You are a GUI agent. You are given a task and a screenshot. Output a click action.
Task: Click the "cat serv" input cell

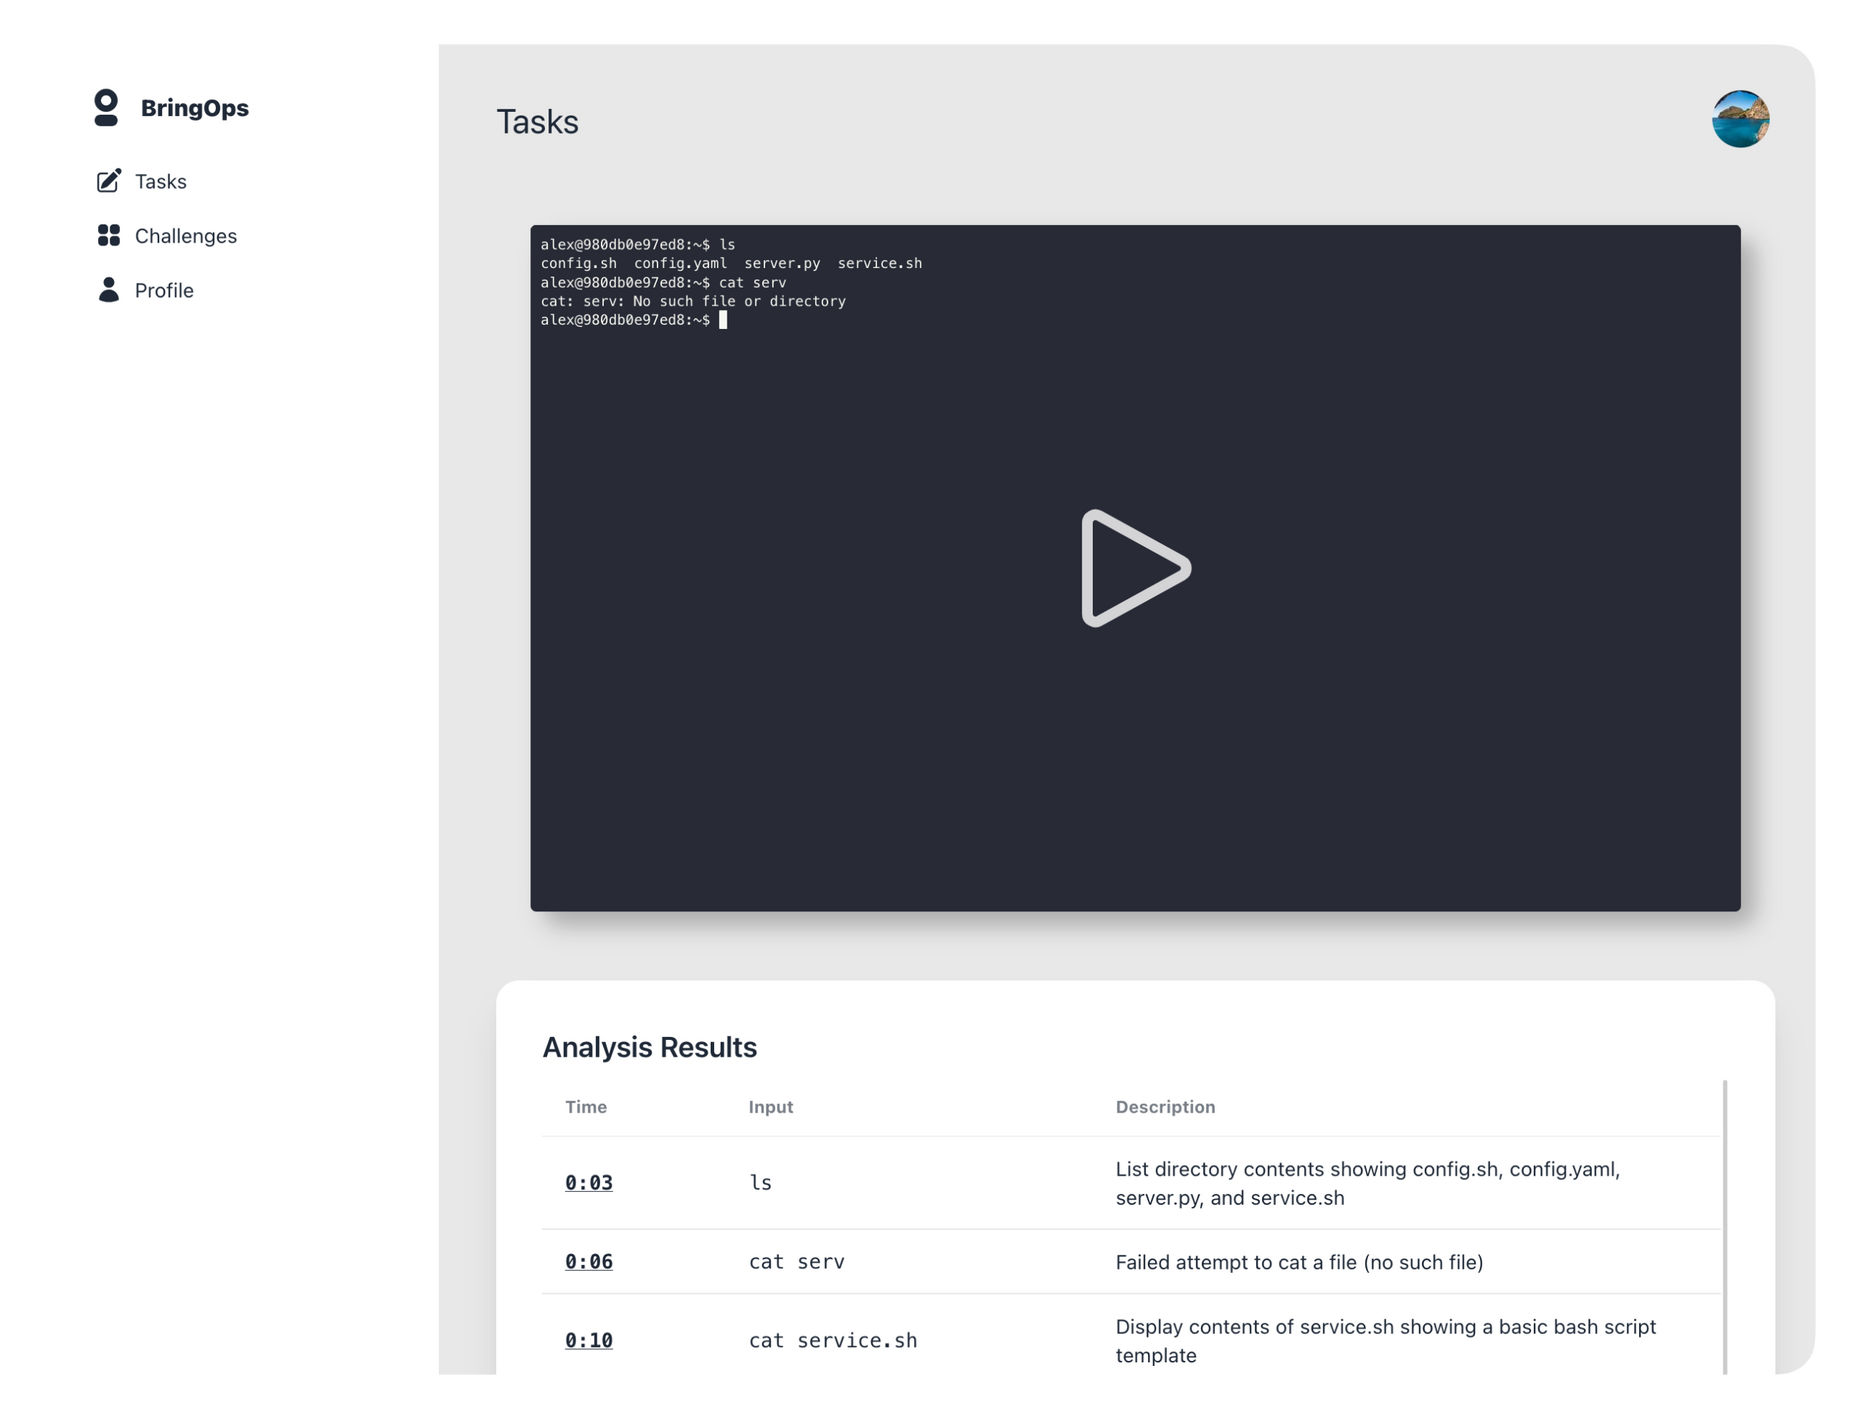click(797, 1262)
